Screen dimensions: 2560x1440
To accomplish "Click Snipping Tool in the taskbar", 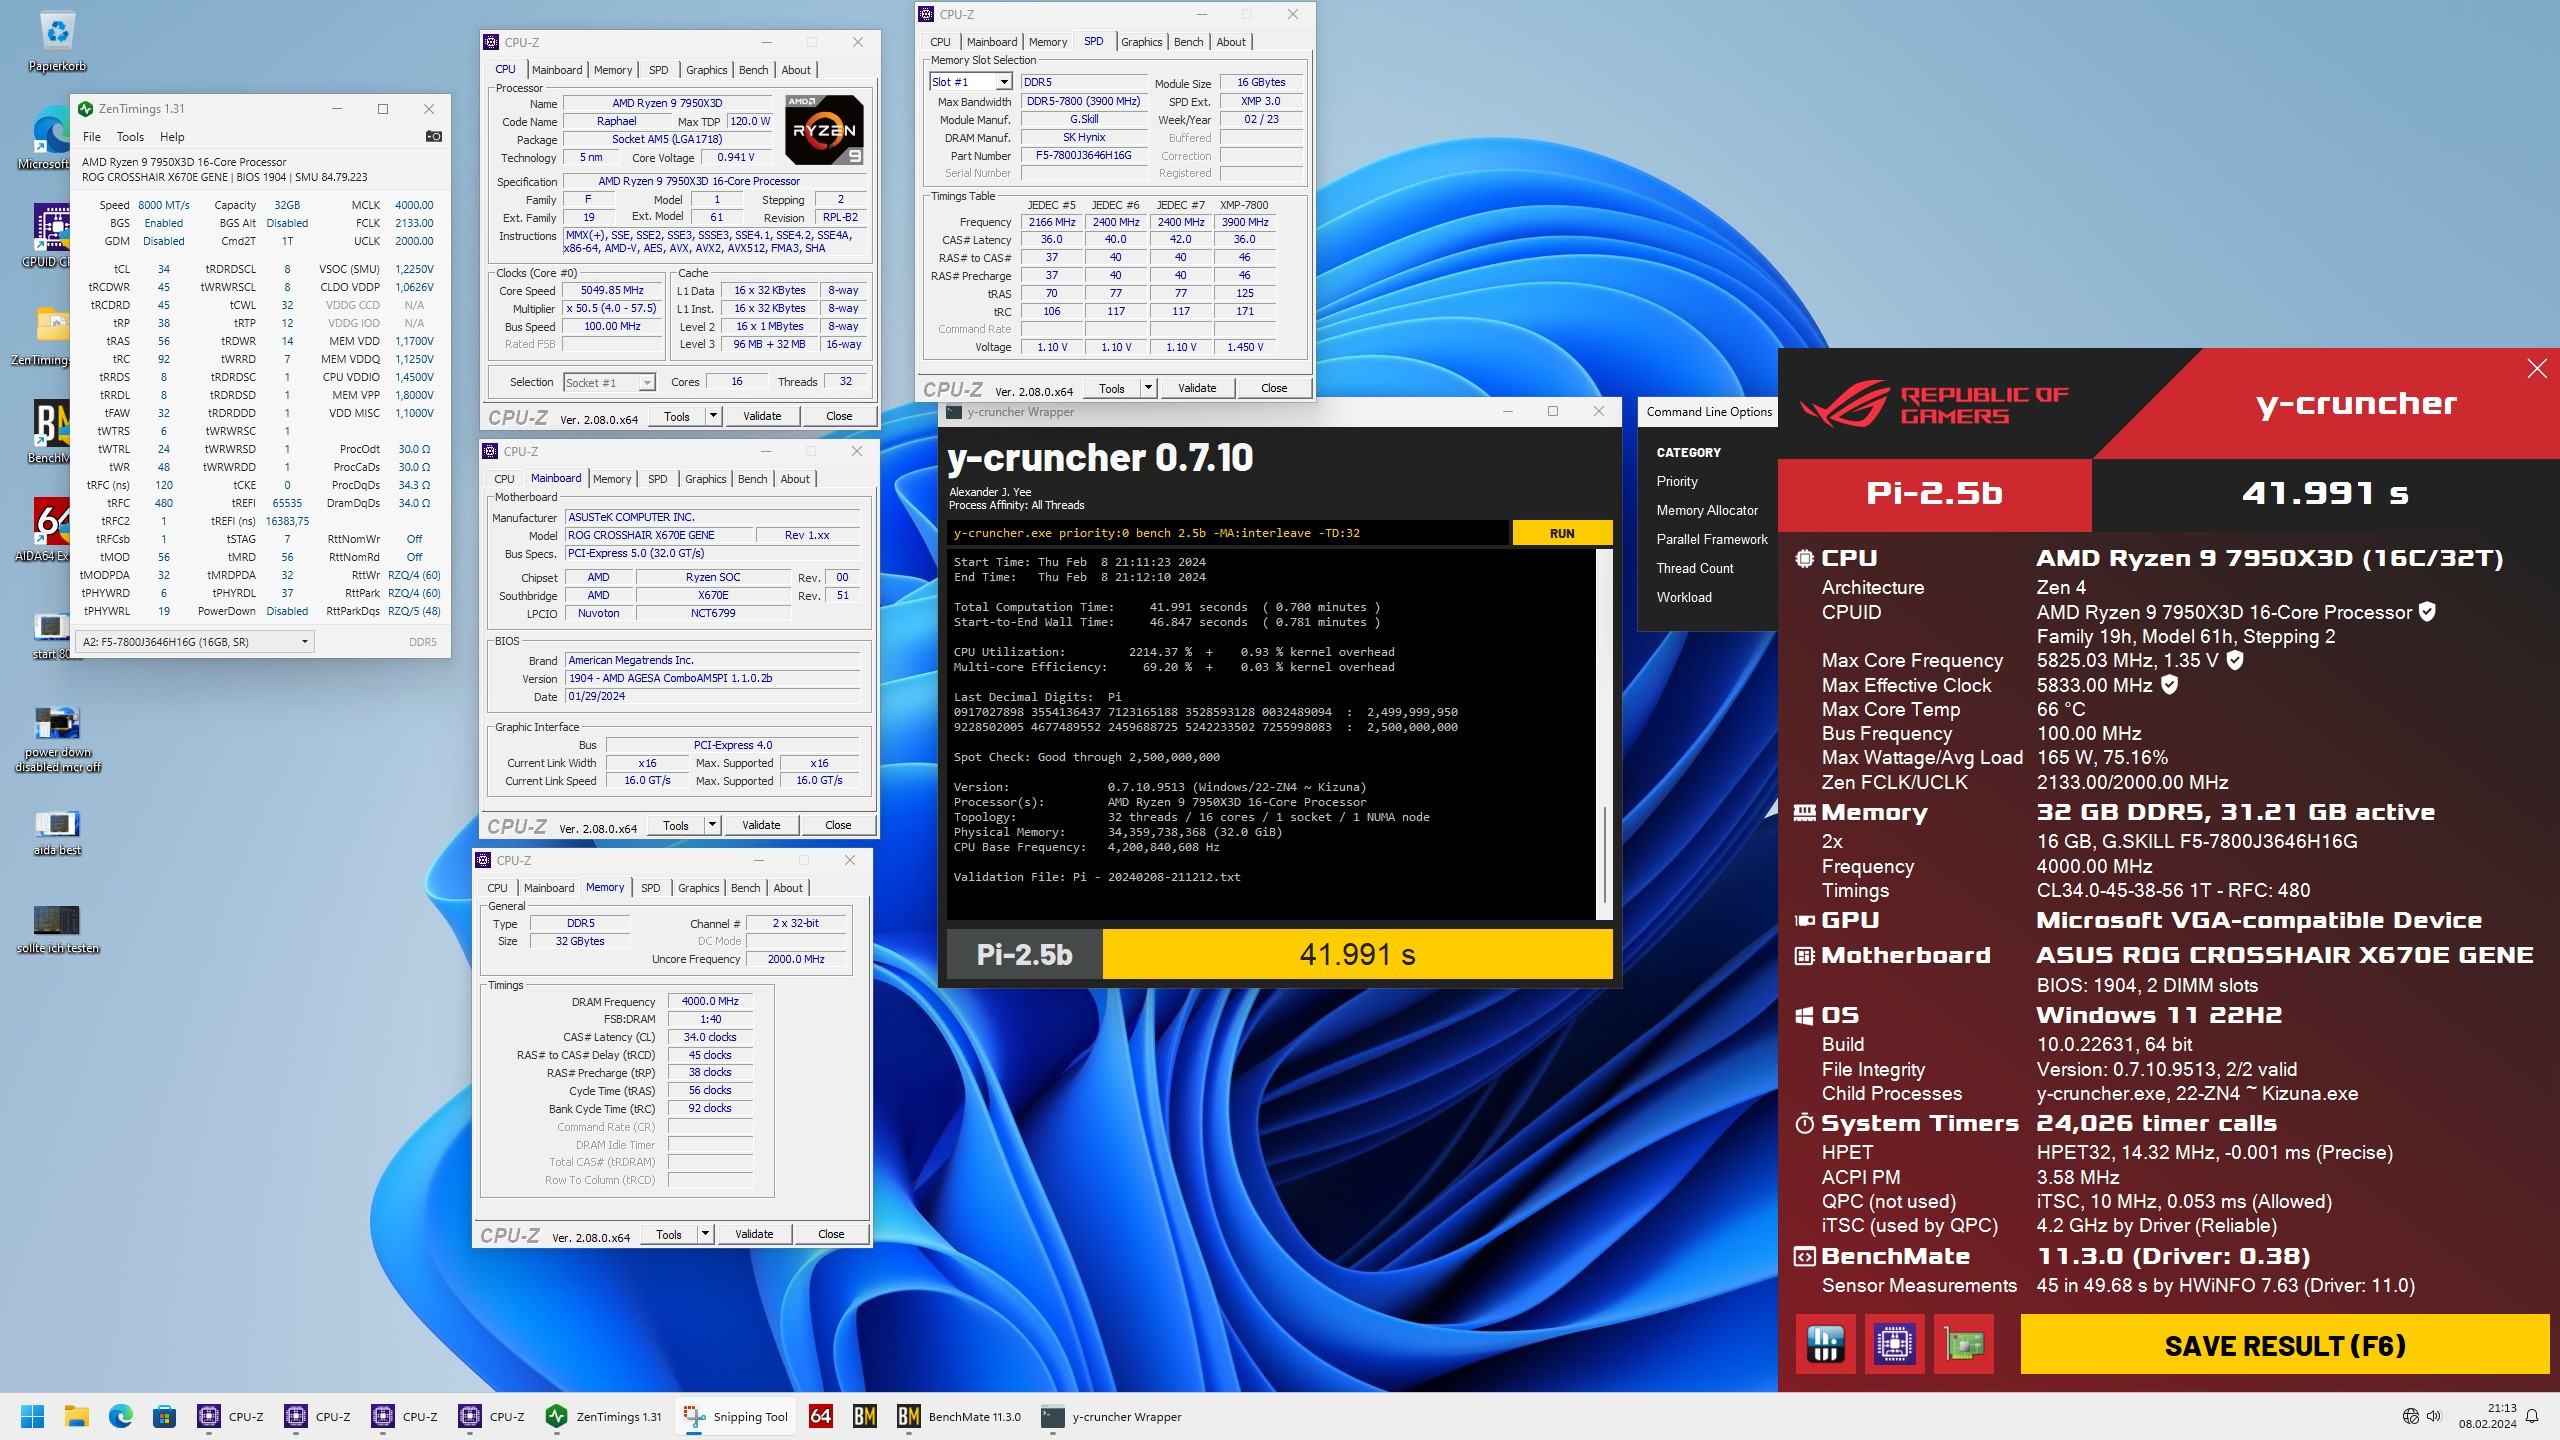I will point(737,1416).
